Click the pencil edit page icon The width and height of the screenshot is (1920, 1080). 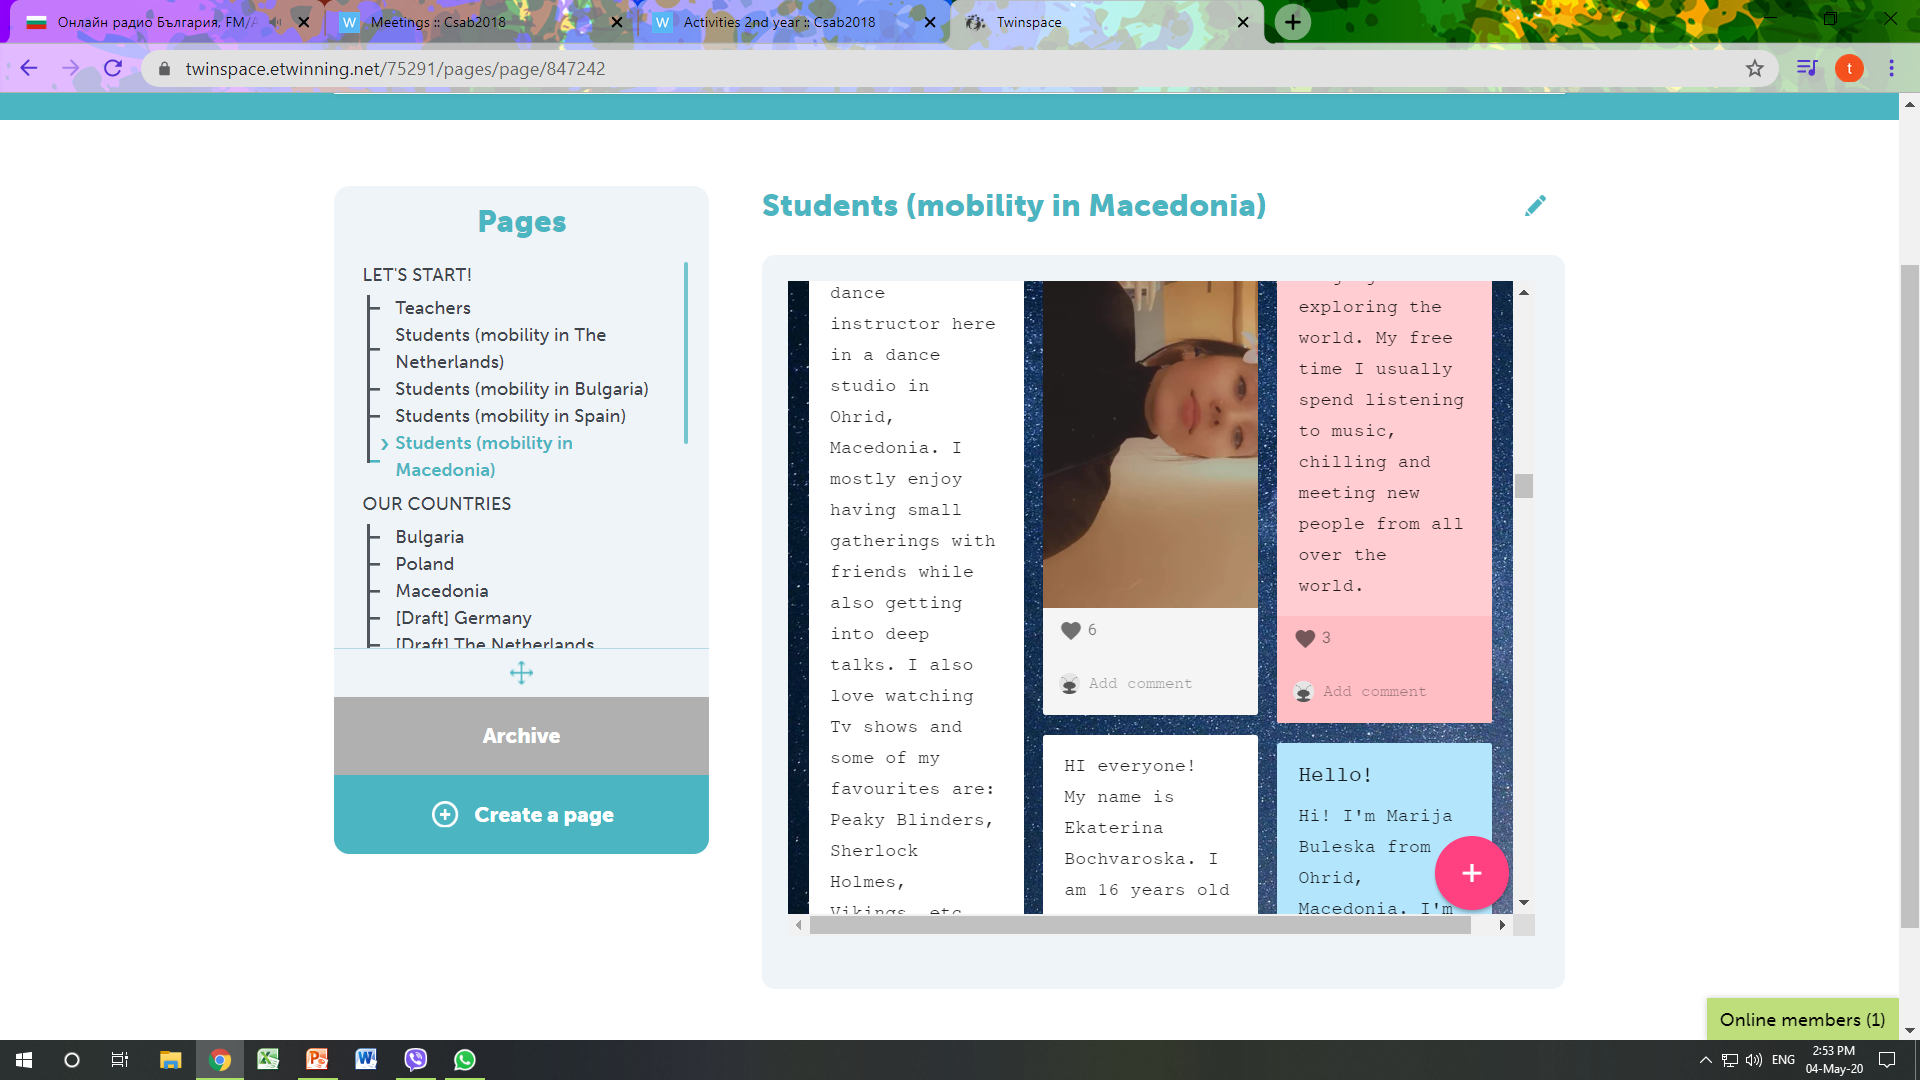pyautogui.click(x=1535, y=206)
